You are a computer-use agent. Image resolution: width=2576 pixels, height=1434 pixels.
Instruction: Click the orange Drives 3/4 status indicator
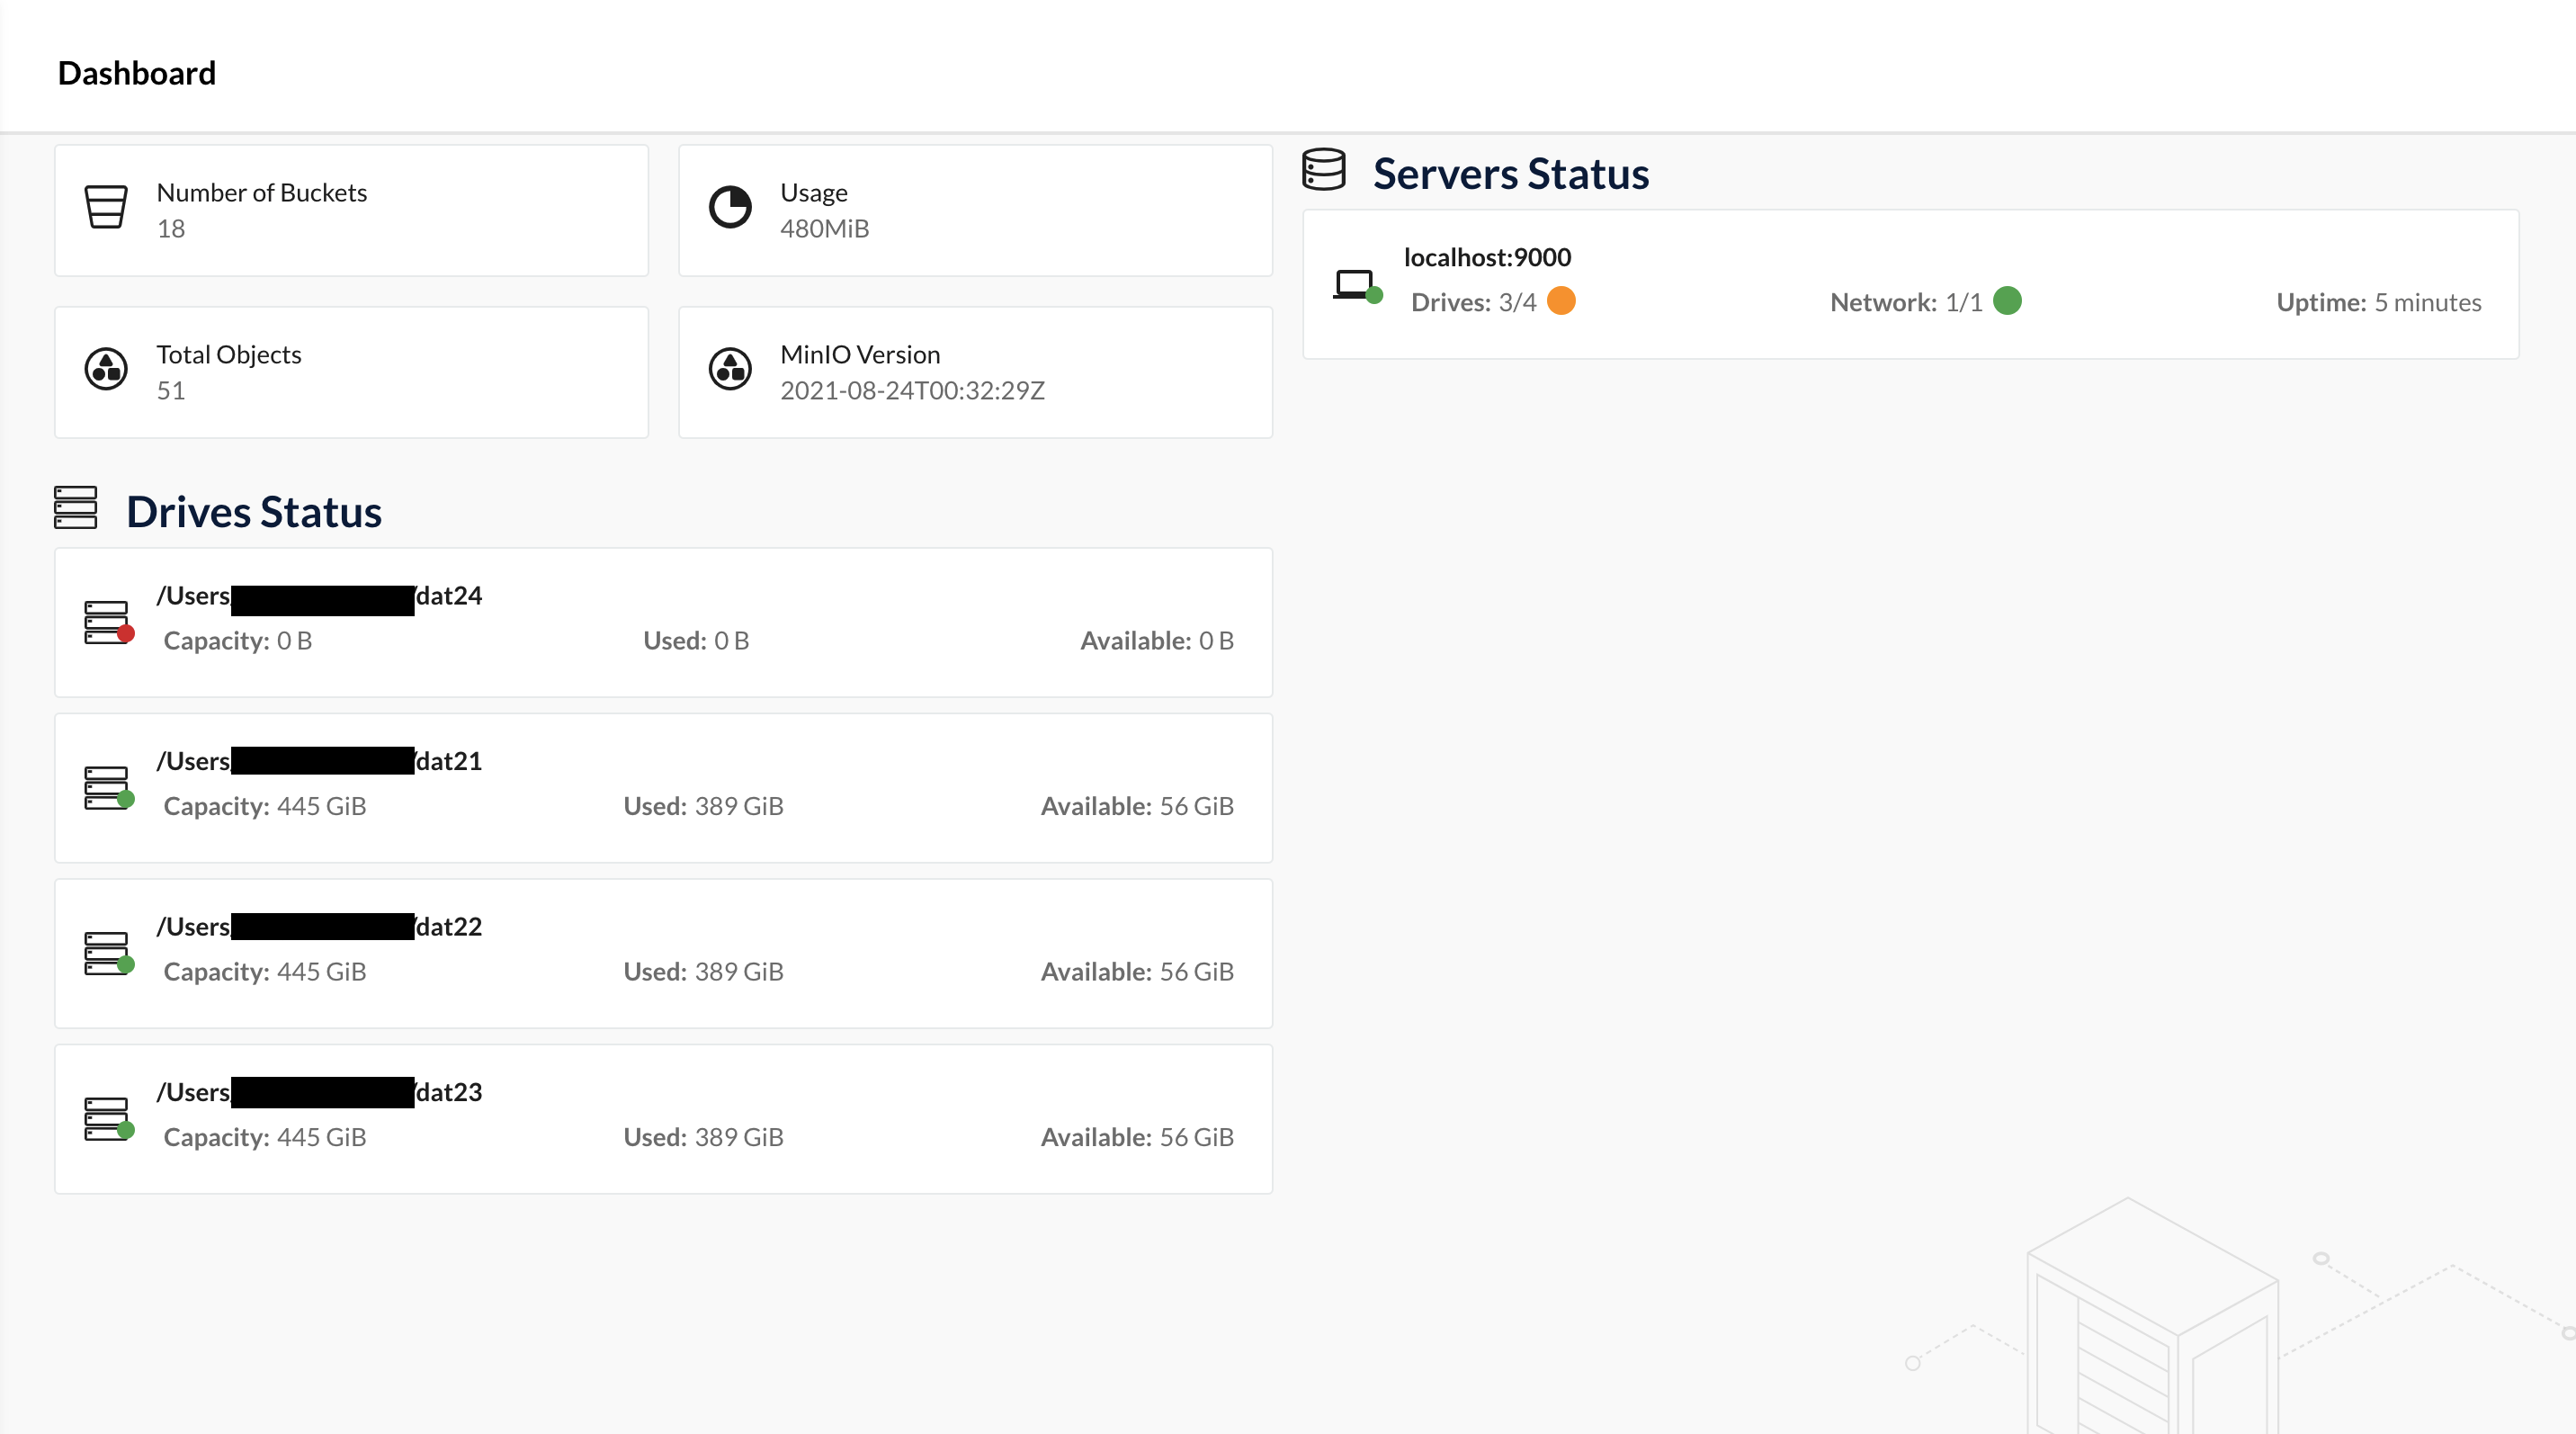click(x=1561, y=301)
